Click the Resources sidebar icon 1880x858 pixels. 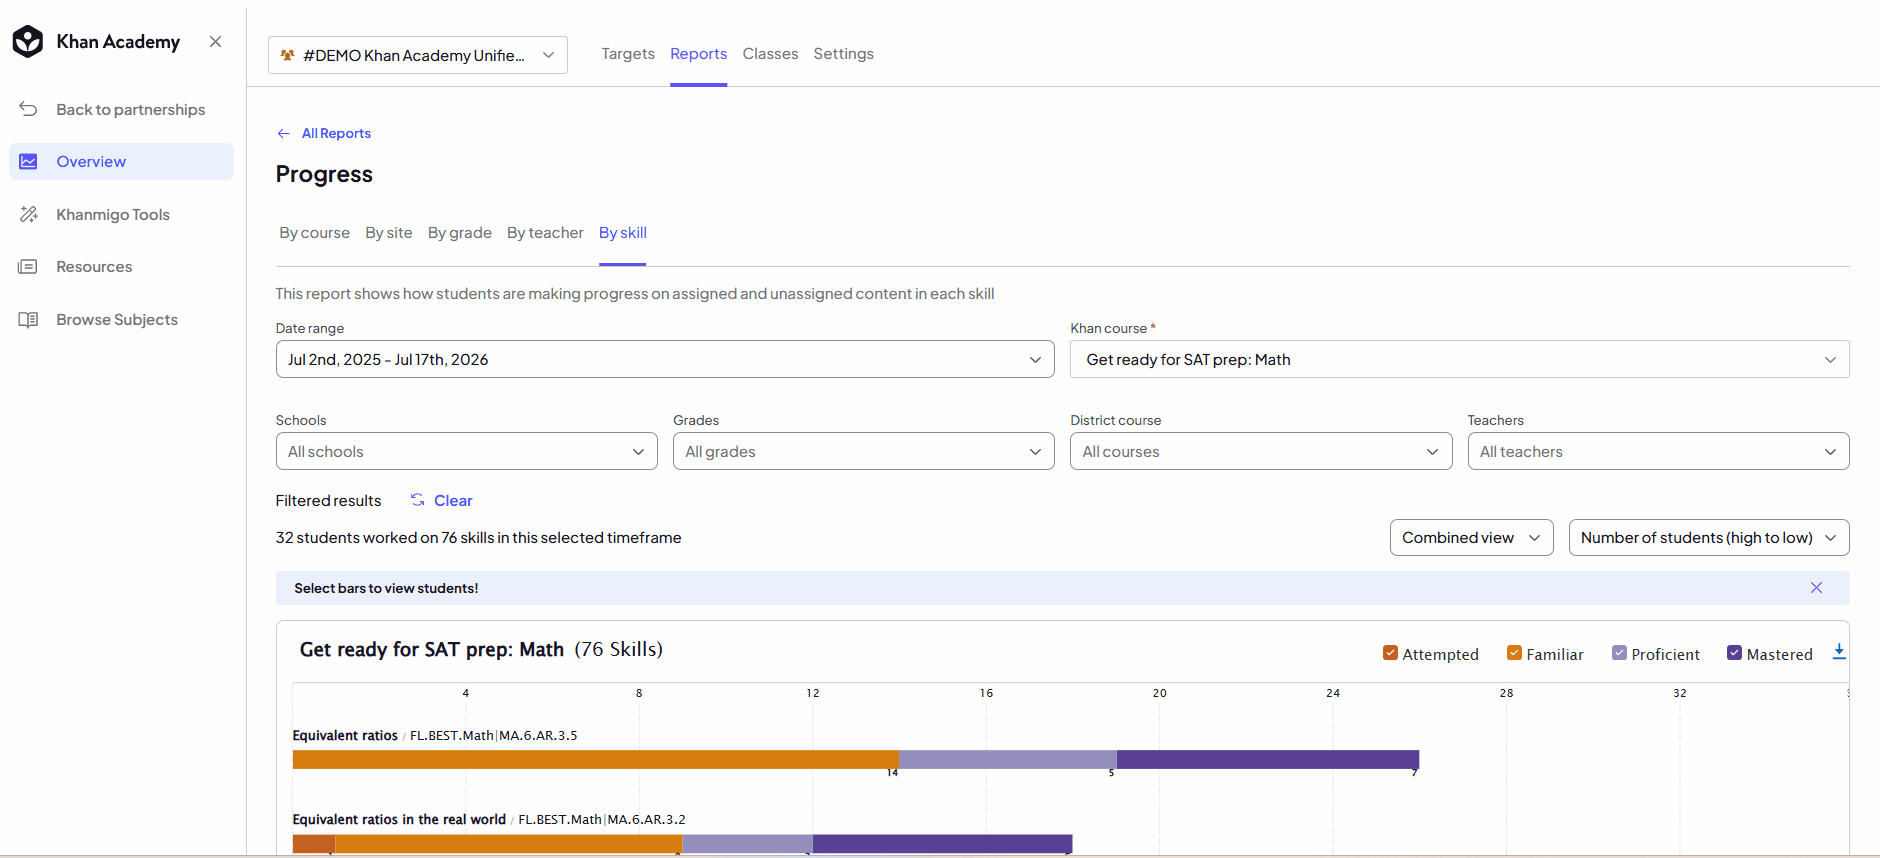pyautogui.click(x=28, y=267)
